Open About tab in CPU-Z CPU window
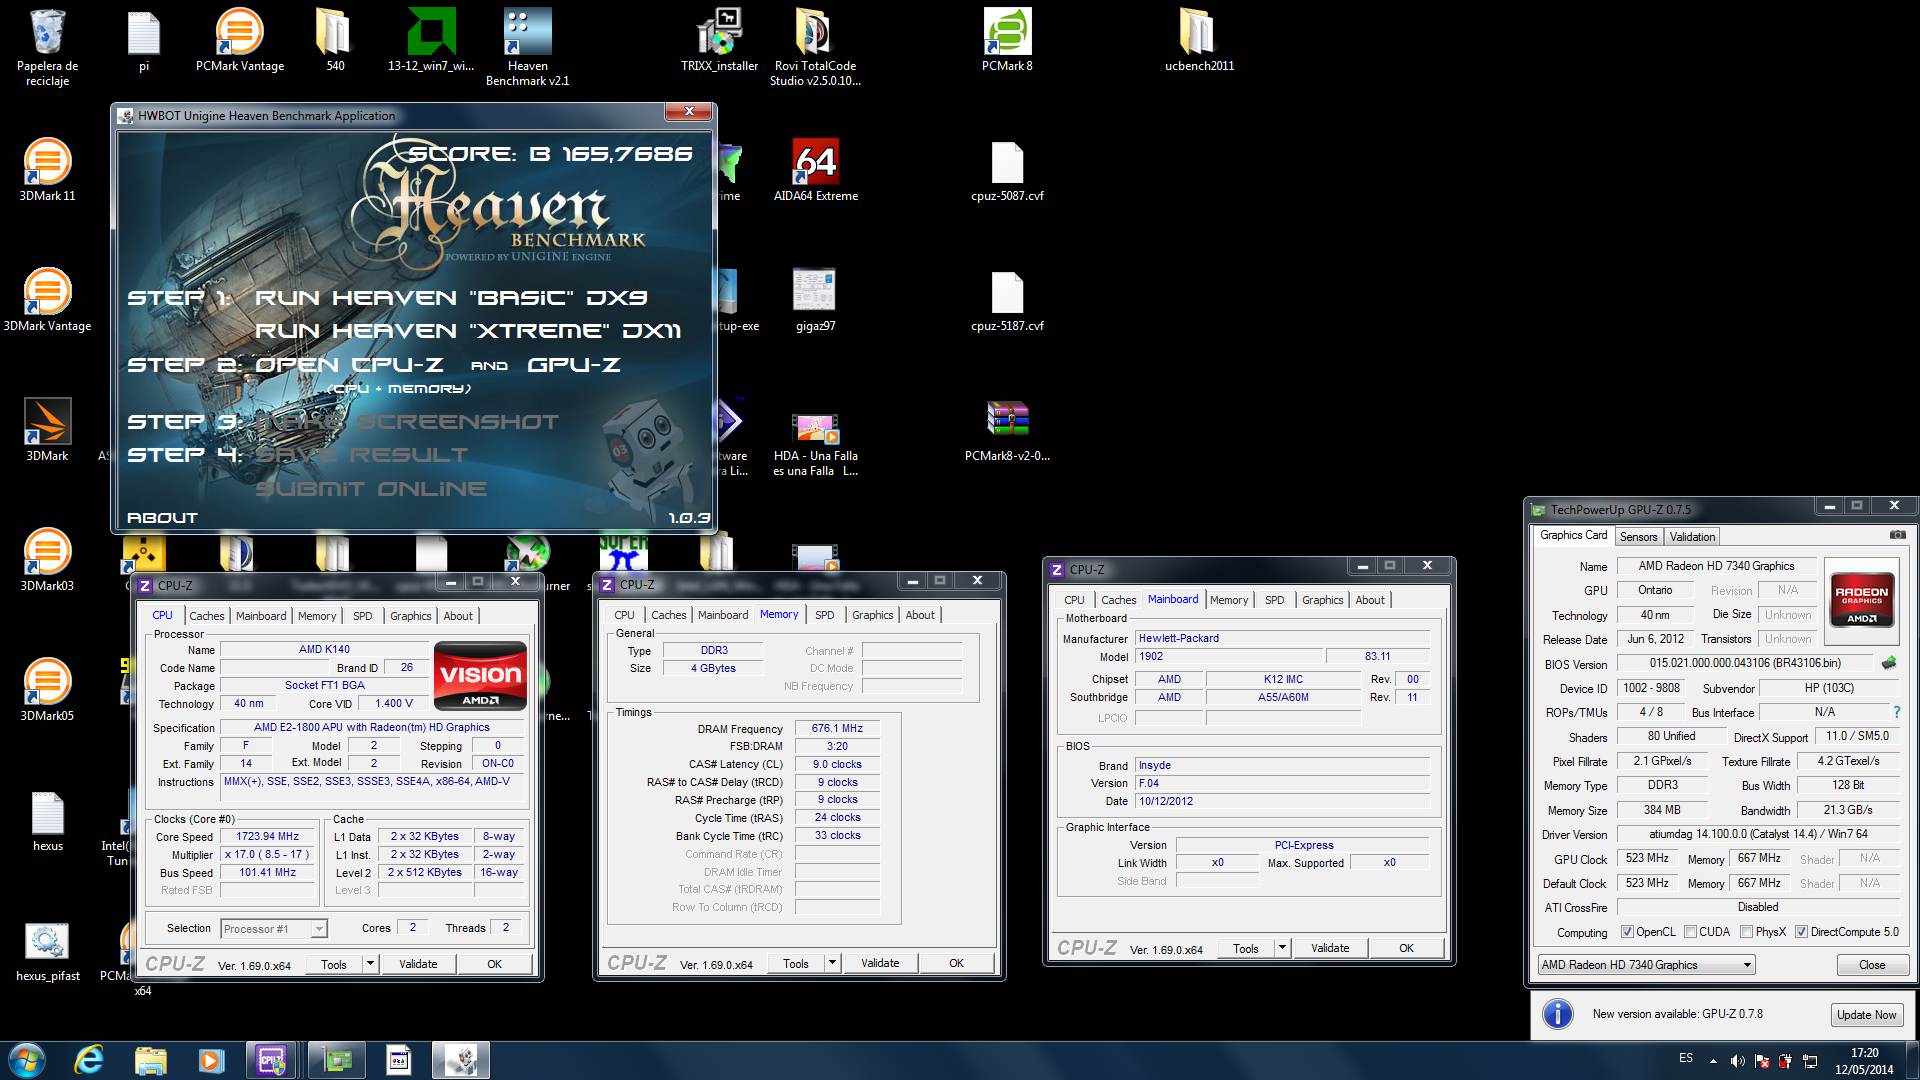Screen dimensions: 1920x1080 pyautogui.click(x=458, y=616)
